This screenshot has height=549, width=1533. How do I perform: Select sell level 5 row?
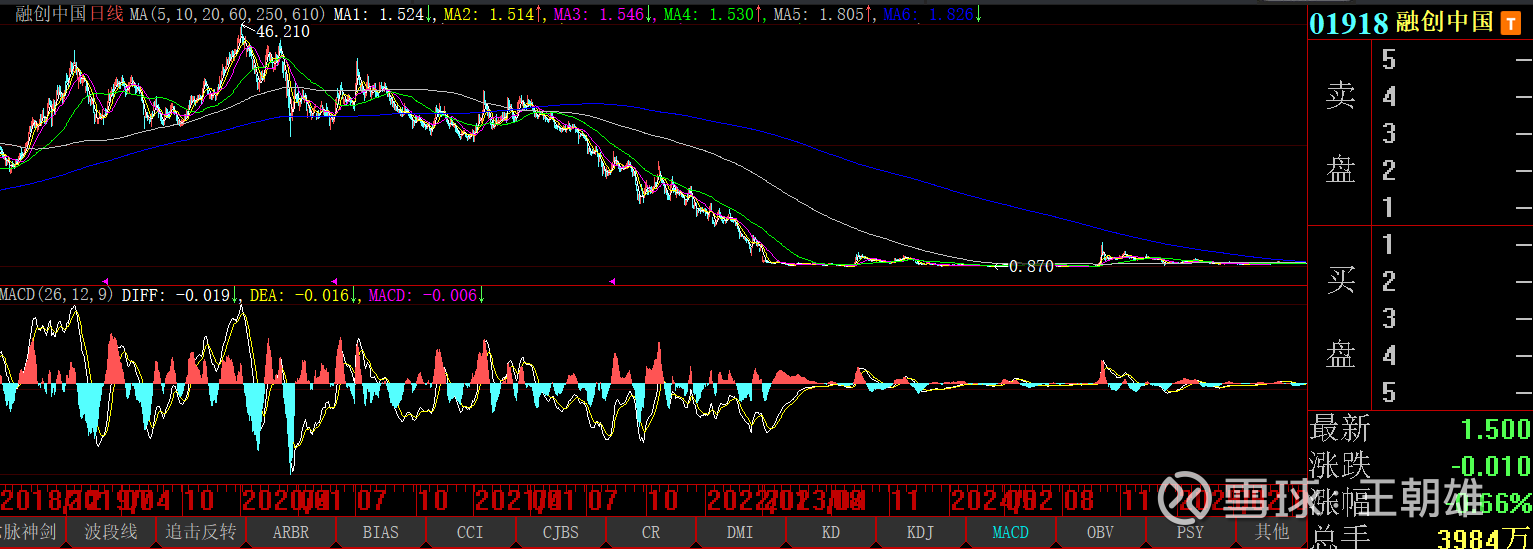(x=1452, y=60)
